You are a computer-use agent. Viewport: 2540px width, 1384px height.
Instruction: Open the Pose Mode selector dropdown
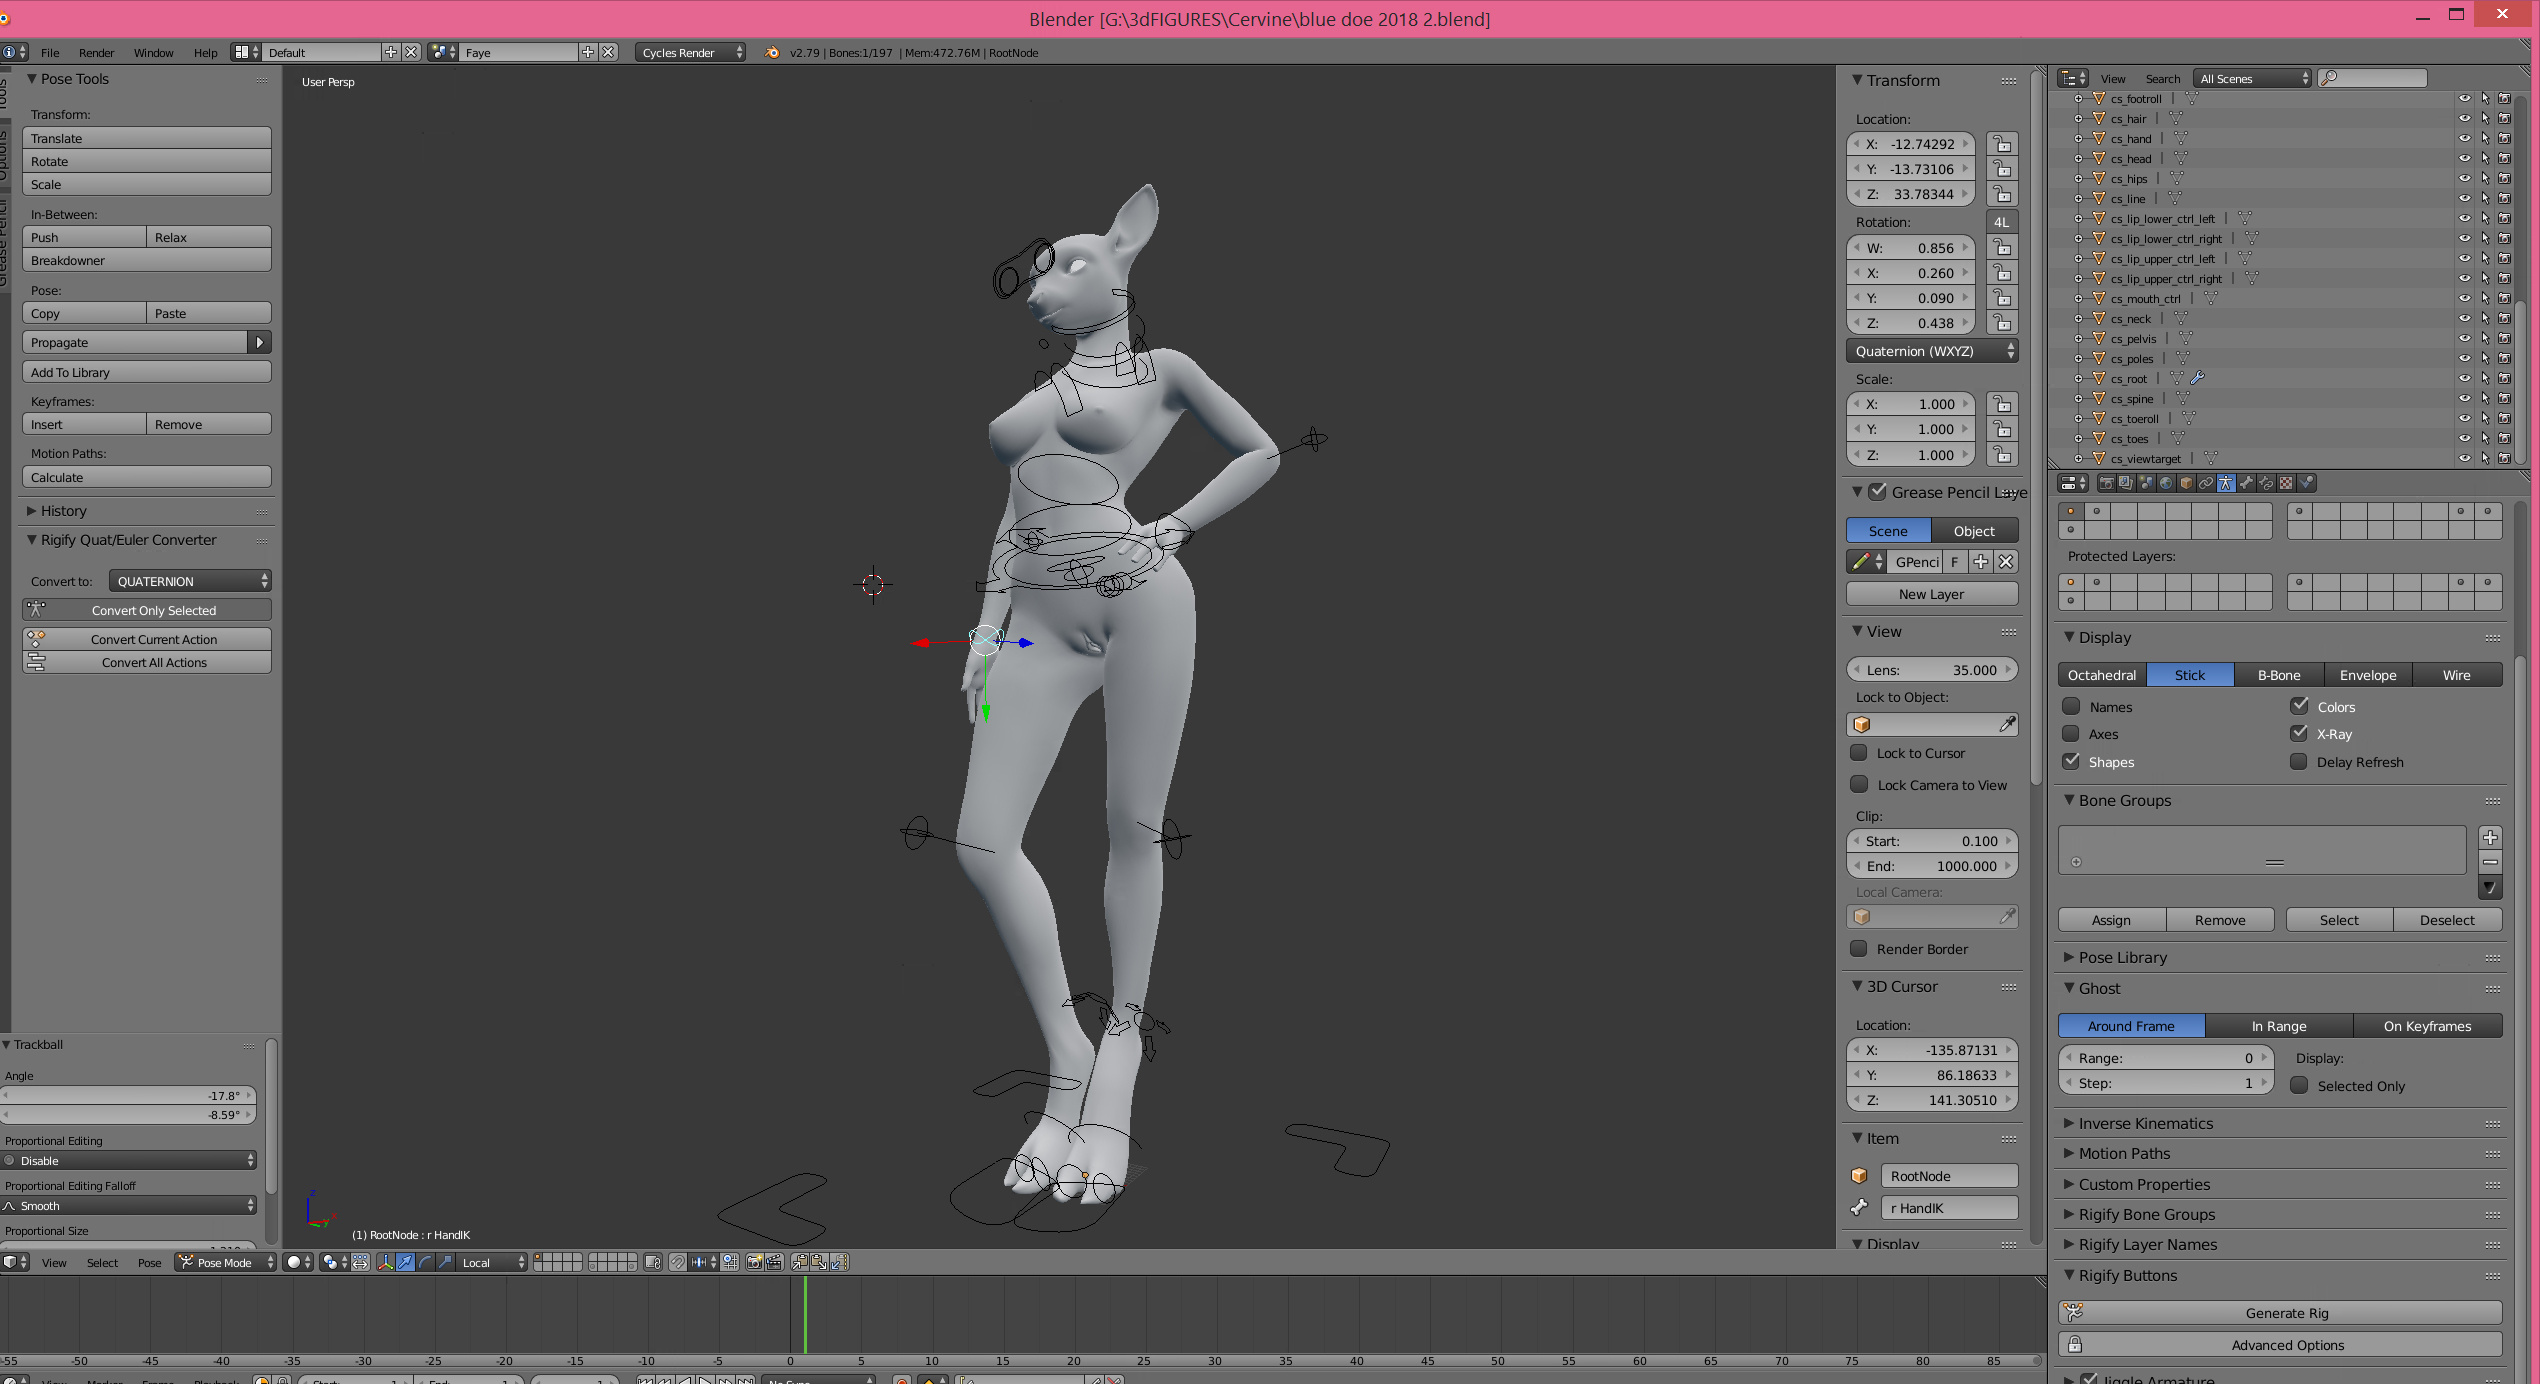(226, 1262)
